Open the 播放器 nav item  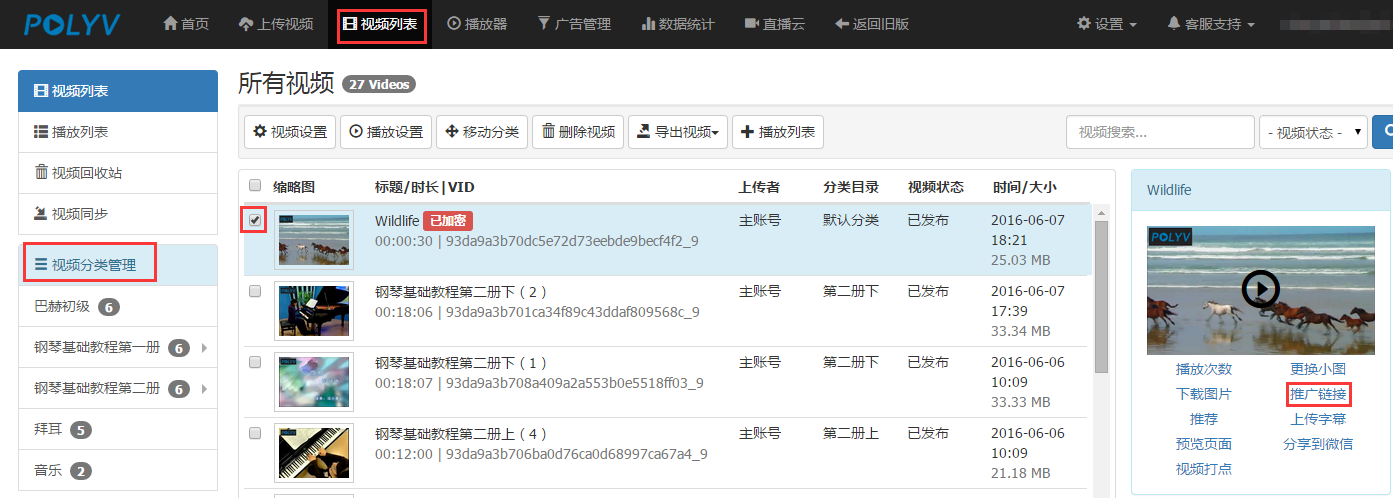tap(477, 24)
